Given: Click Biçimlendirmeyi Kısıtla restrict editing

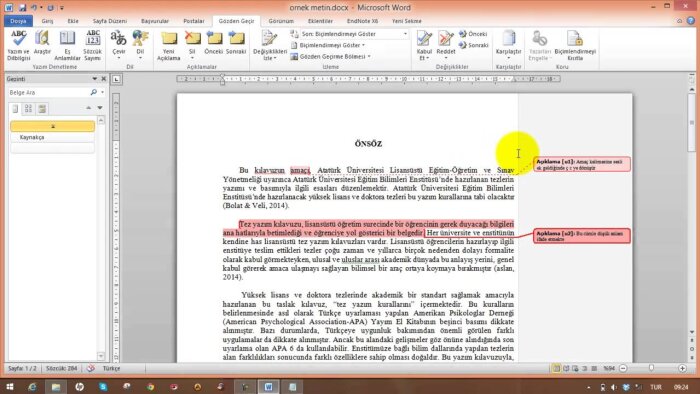Looking at the screenshot, I should (575, 45).
